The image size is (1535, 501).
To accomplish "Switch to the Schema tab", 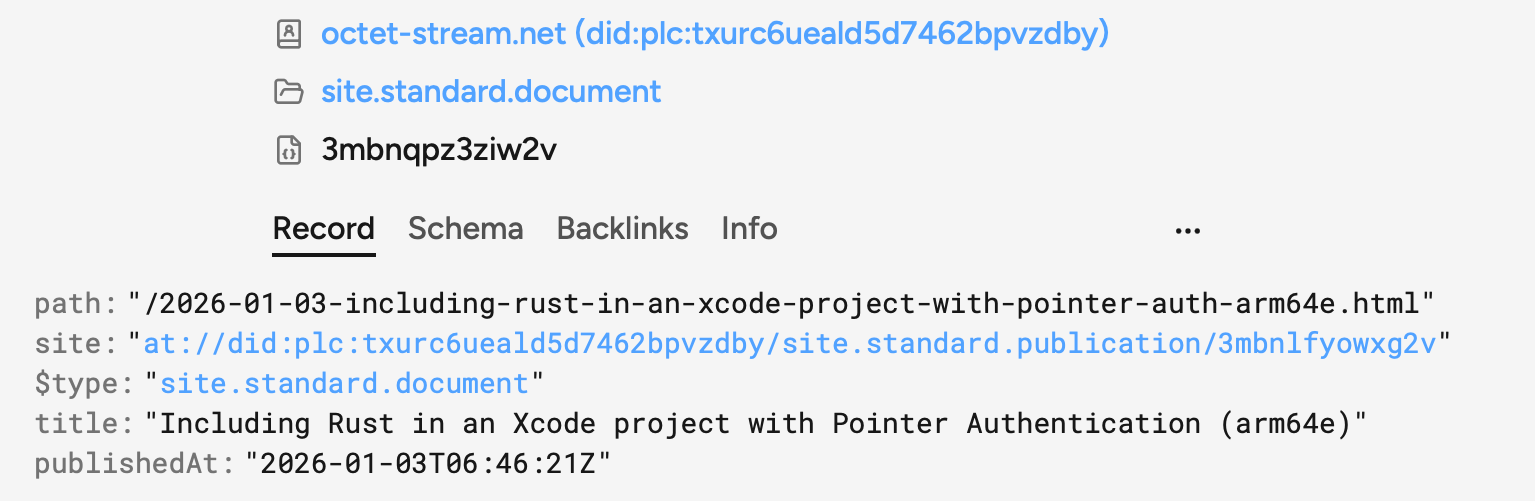I will click(x=465, y=229).
